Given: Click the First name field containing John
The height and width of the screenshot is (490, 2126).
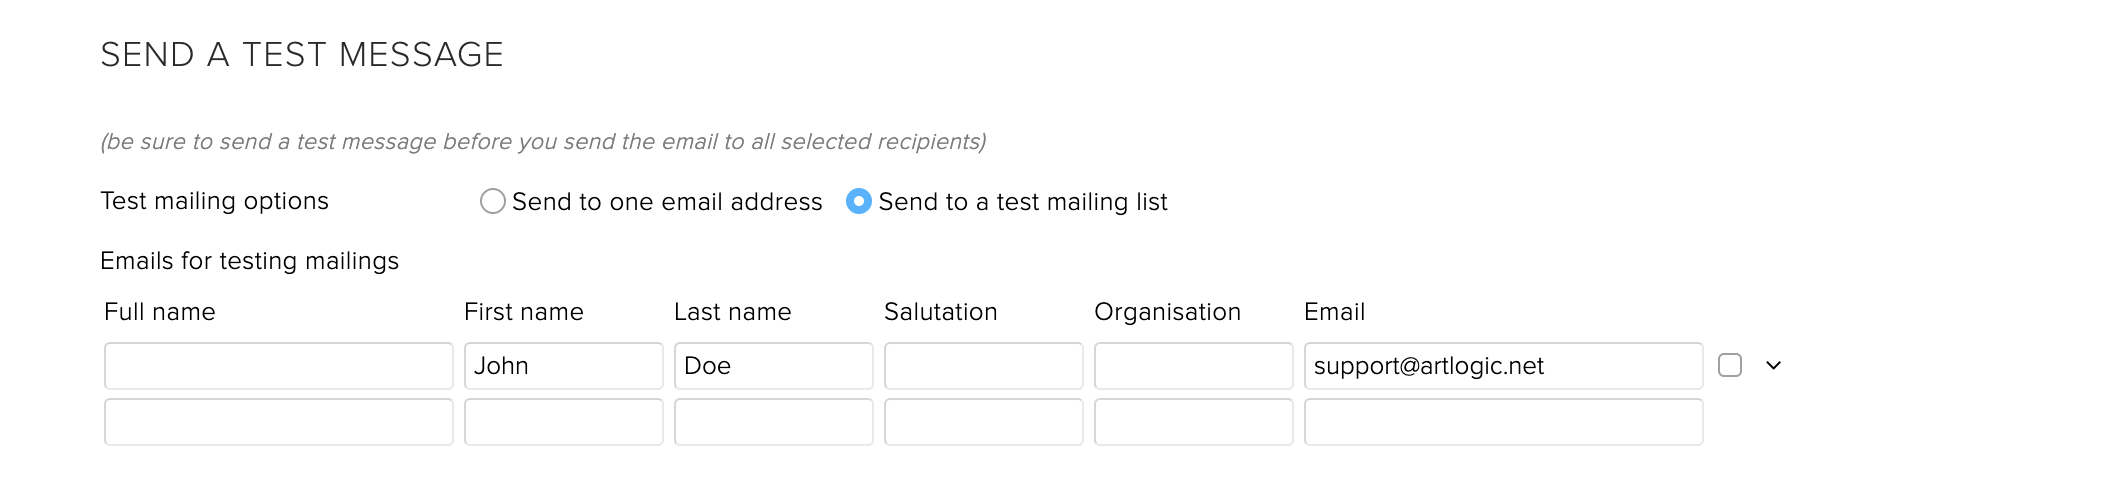Looking at the screenshot, I should (x=563, y=366).
